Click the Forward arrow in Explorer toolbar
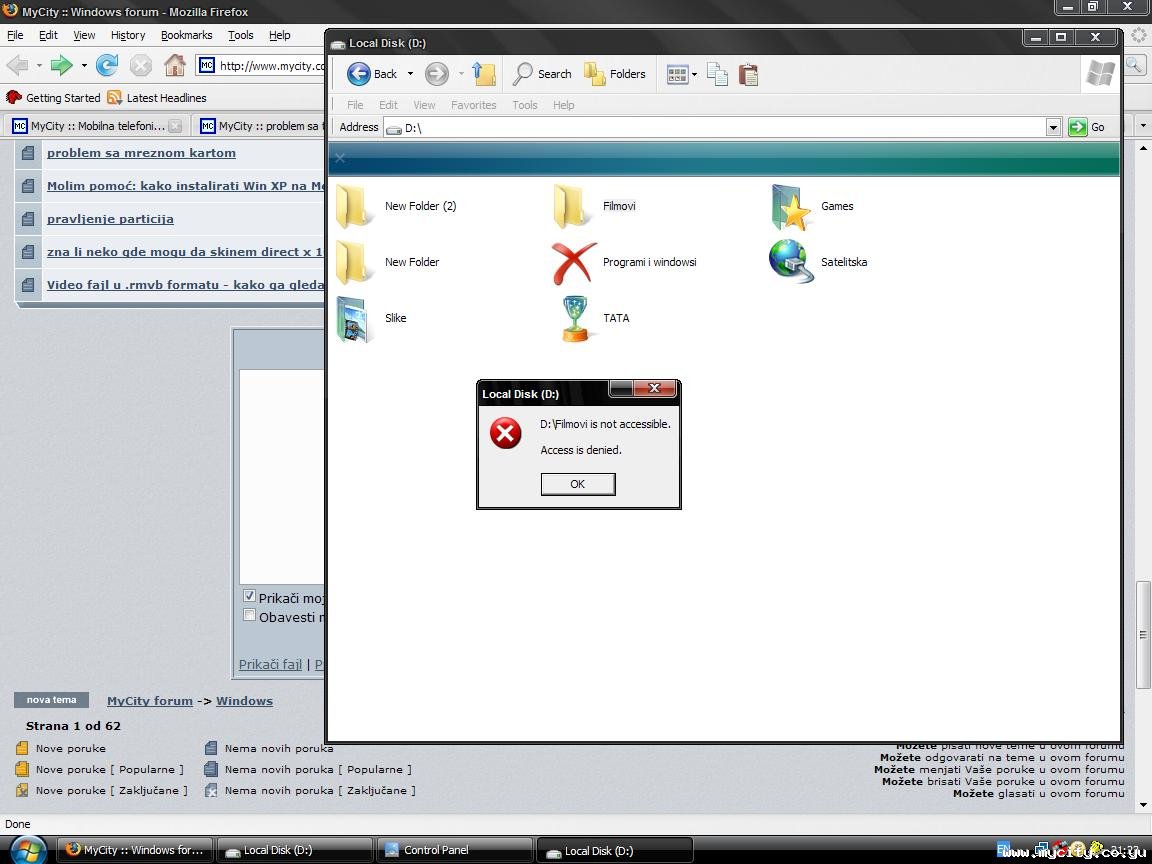Viewport: 1152px width, 864px height. pyautogui.click(x=436, y=73)
